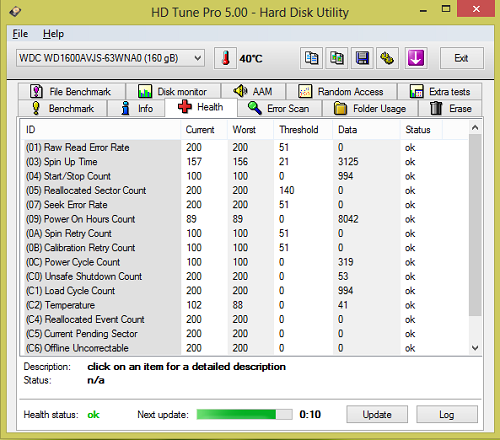Click the 3125 spin up data value

click(x=348, y=162)
